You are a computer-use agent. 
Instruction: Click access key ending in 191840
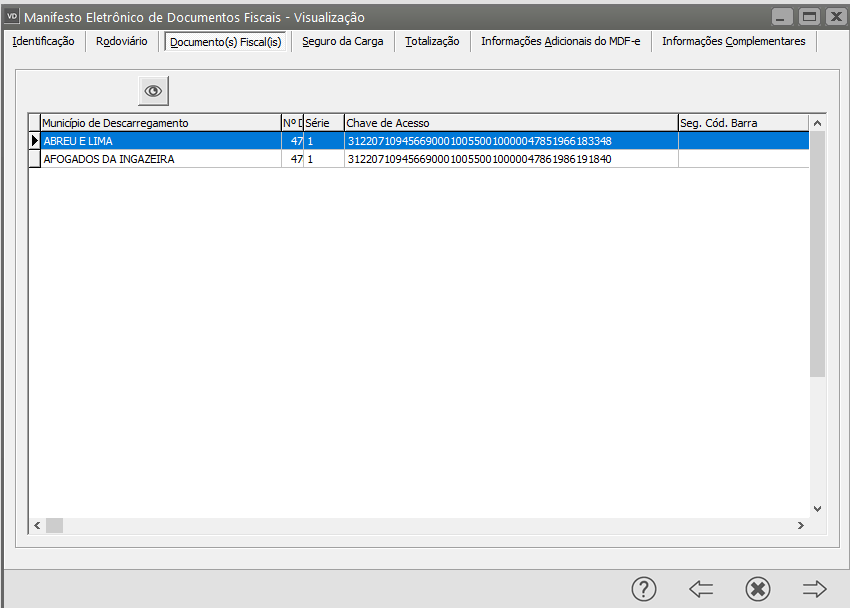[x=480, y=159]
